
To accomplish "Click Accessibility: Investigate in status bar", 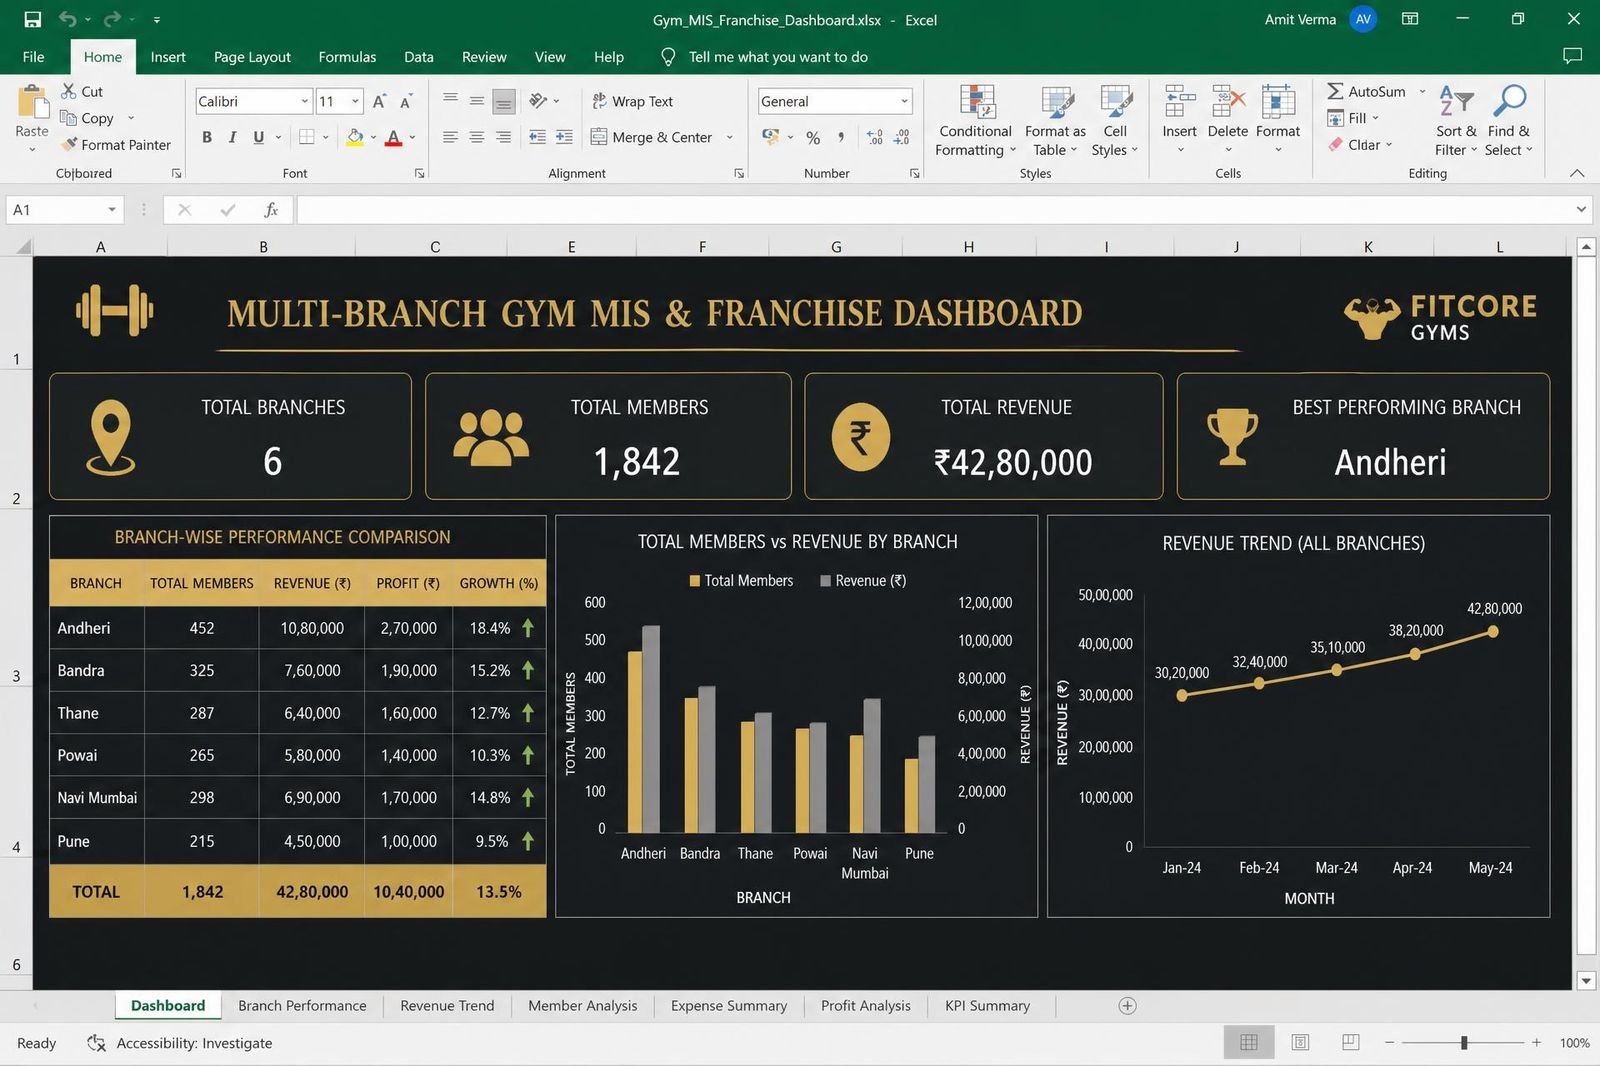I will [x=180, y=1042].
